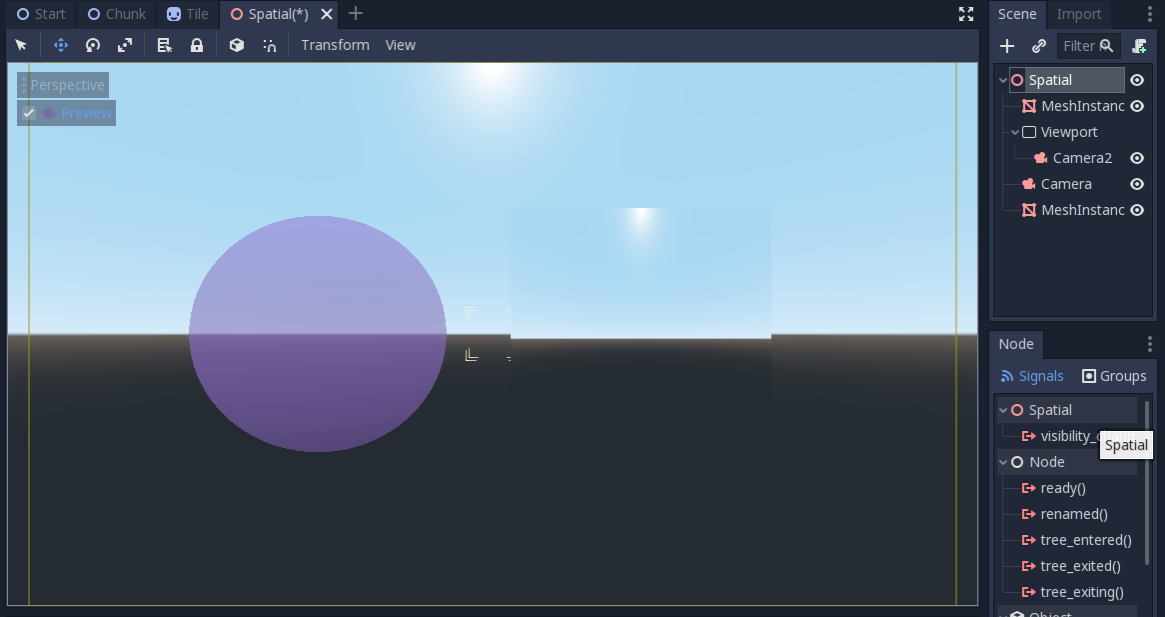Open the Transform menu

335,45
